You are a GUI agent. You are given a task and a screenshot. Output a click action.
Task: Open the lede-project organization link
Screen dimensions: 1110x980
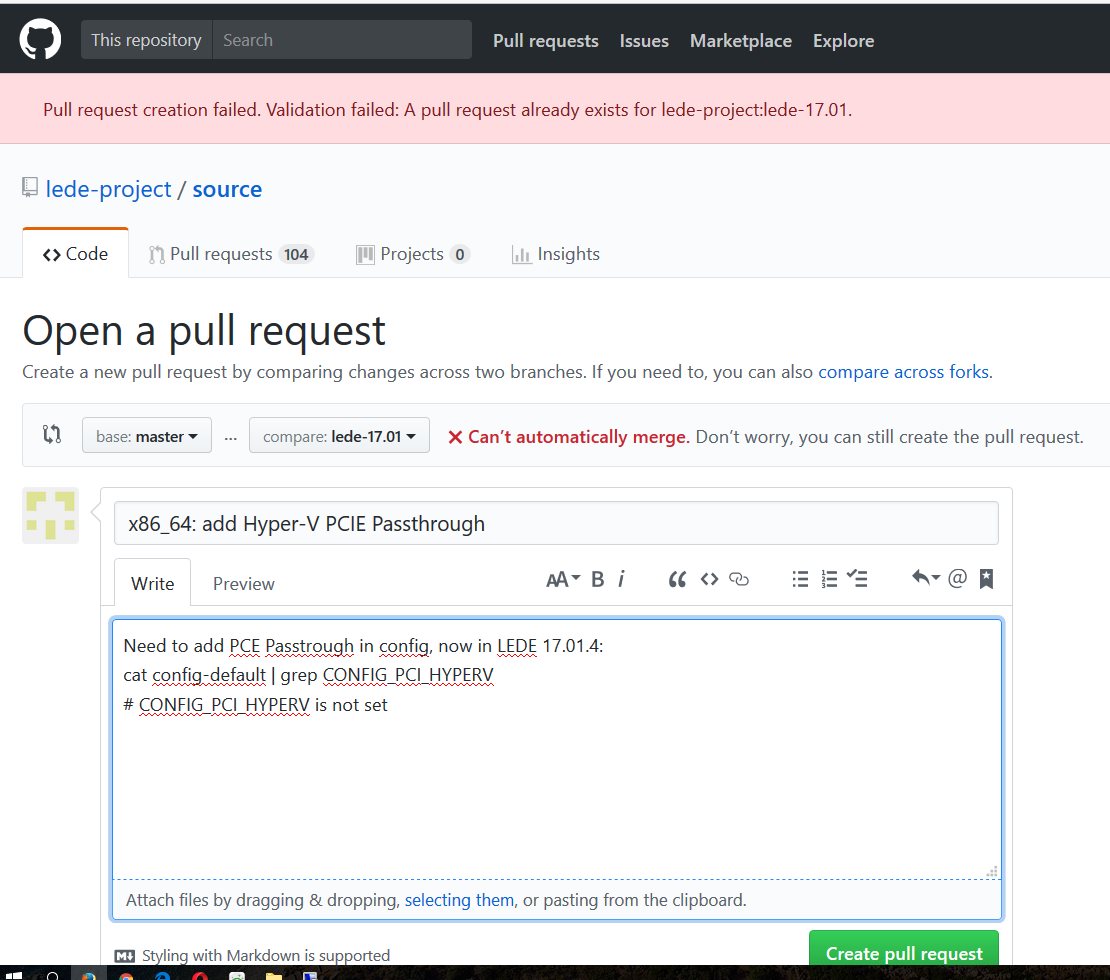pyautogui.click(x=108, y=189)
